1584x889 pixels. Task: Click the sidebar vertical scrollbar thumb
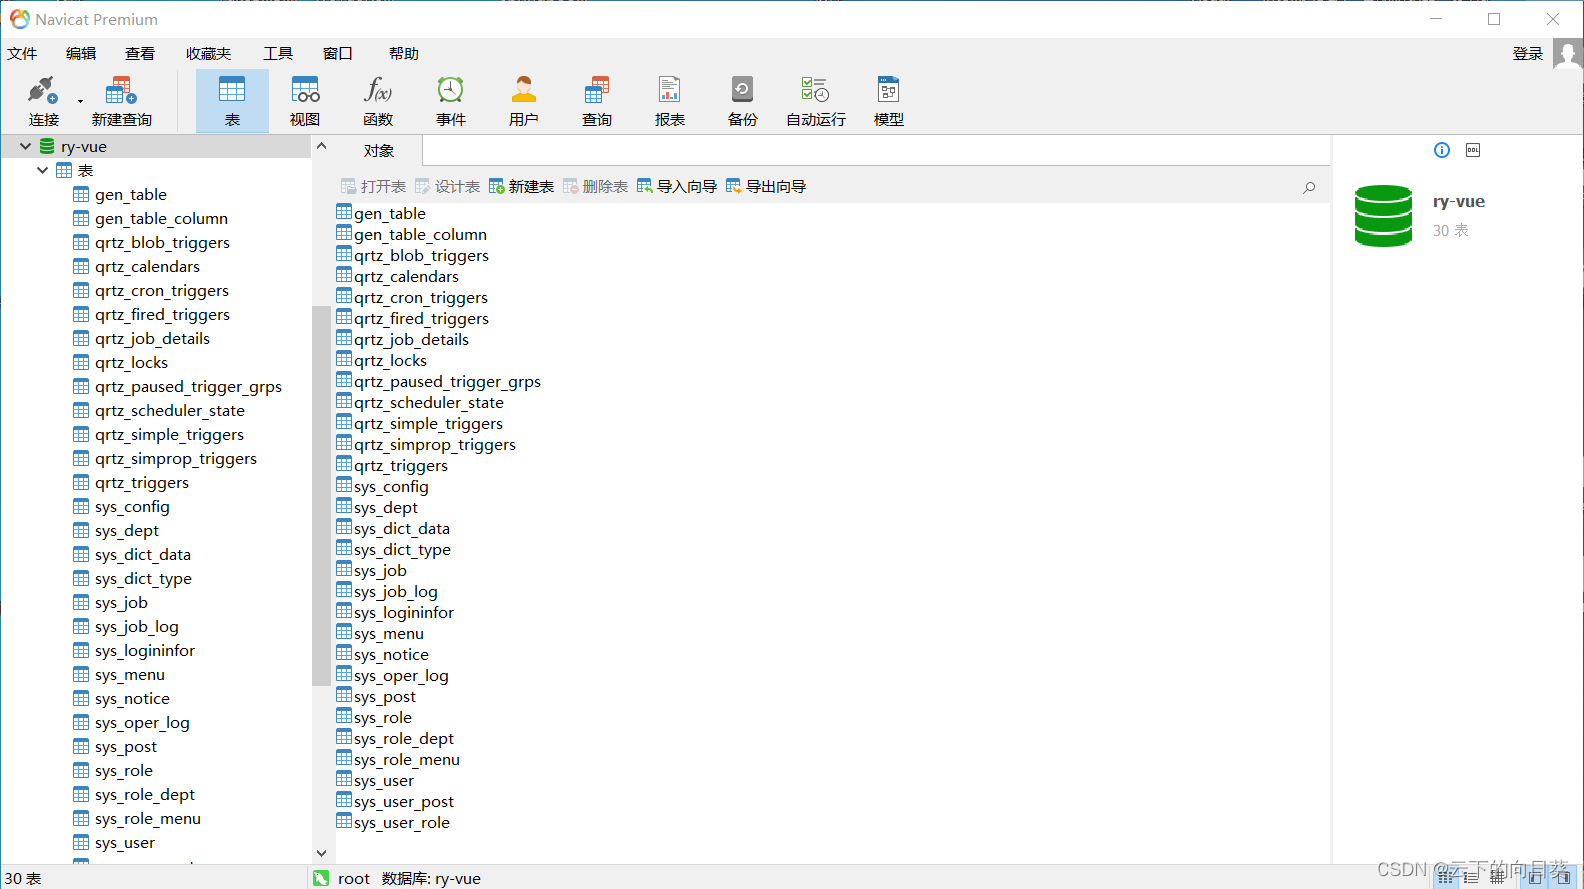point(321,496)
